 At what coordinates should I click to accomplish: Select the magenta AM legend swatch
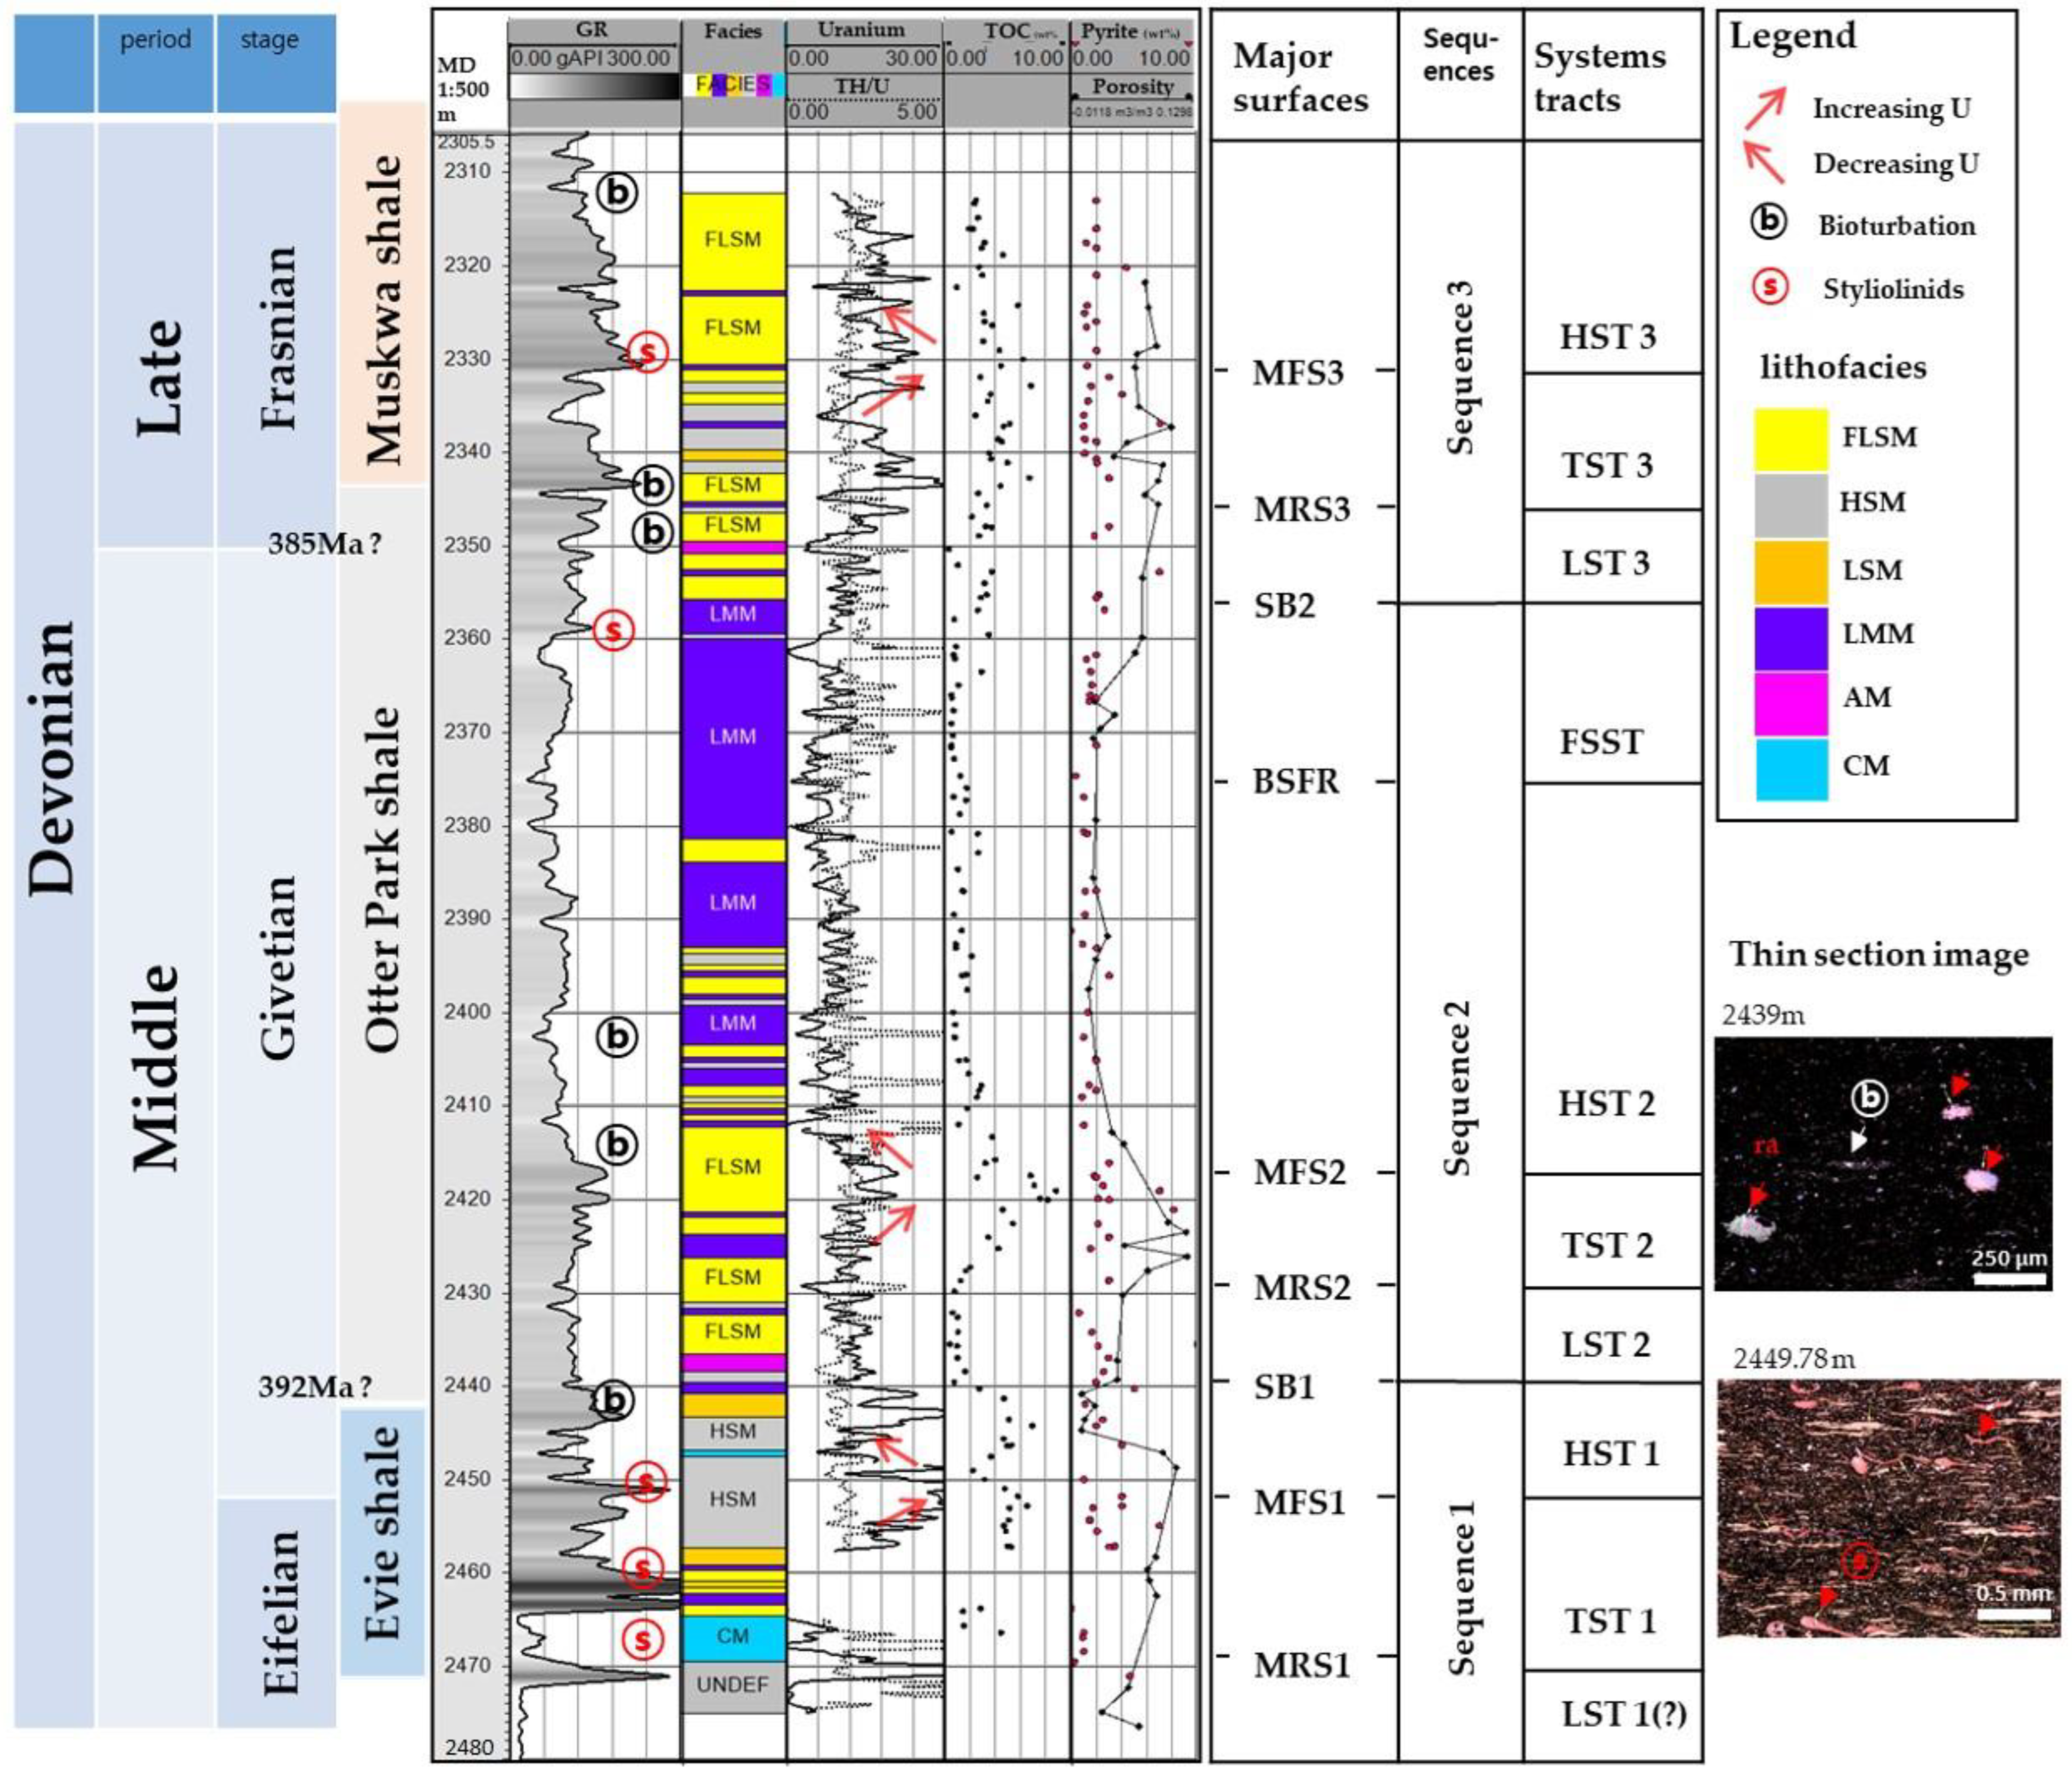point(1791,703)
